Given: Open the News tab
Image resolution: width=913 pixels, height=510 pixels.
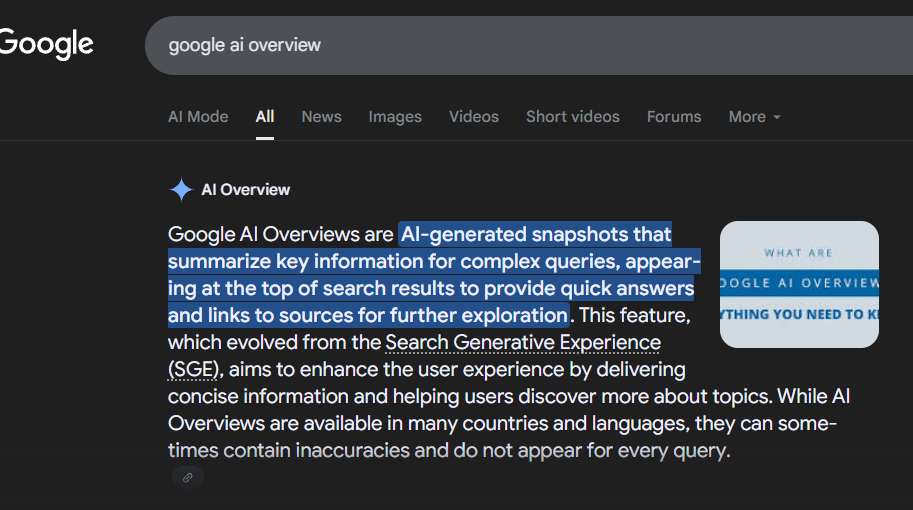Looking at the screenshot, I should (x=321, y=117).
